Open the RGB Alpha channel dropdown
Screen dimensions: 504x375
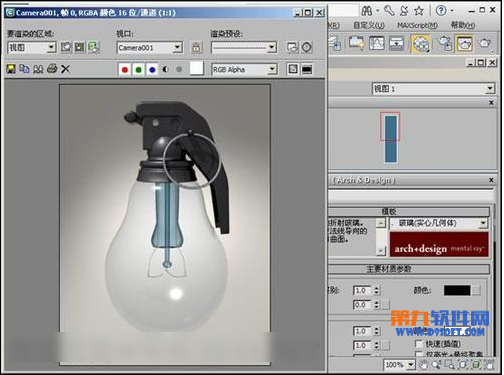(x=244, y=69)
